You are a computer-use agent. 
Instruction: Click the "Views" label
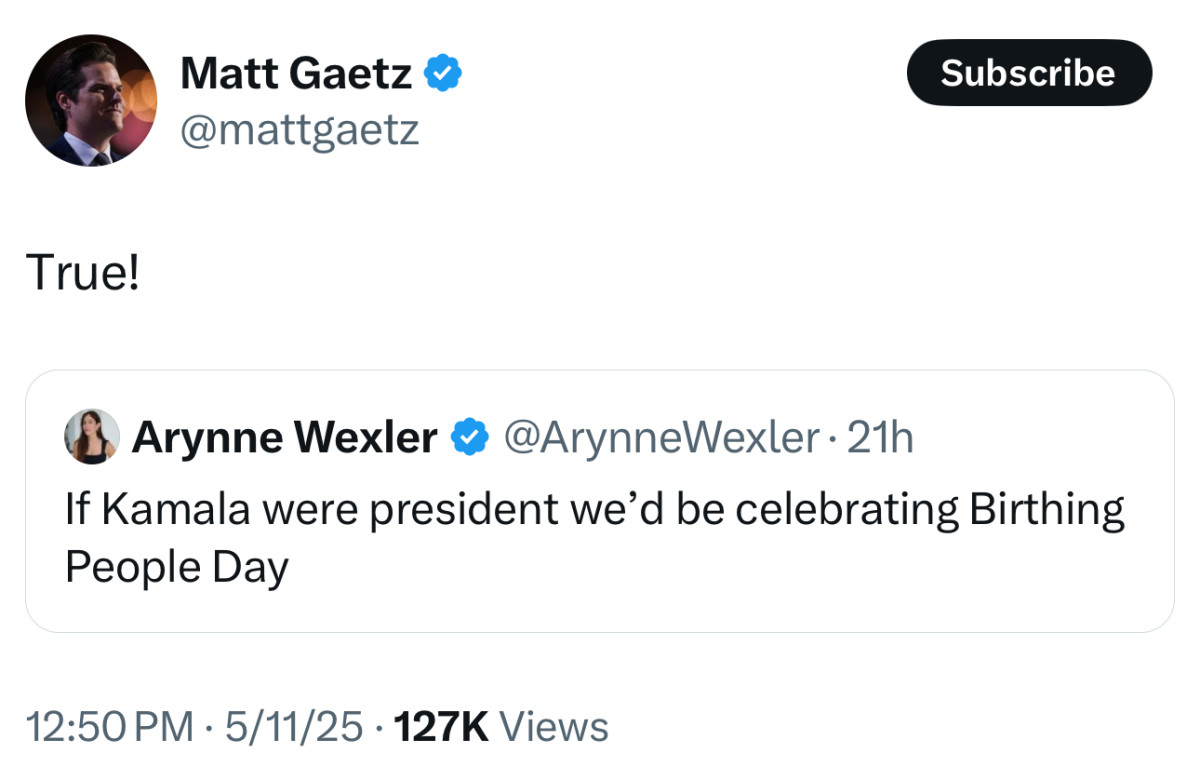553,727
